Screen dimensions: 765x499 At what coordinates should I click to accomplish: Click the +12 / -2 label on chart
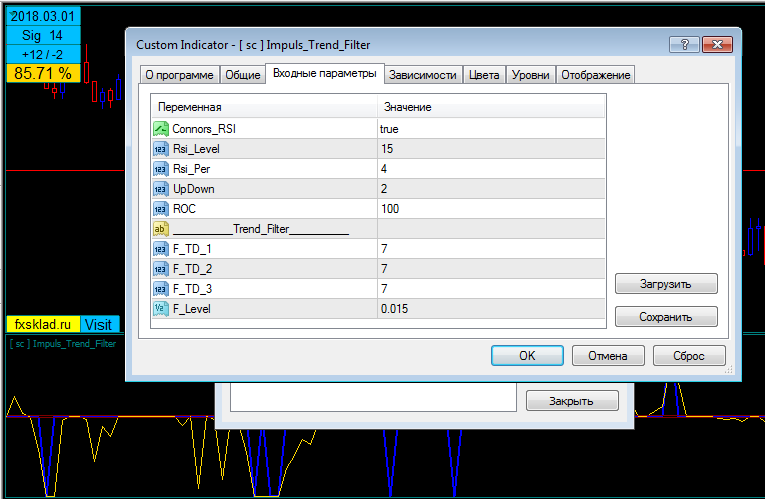[x=43, y=54]
